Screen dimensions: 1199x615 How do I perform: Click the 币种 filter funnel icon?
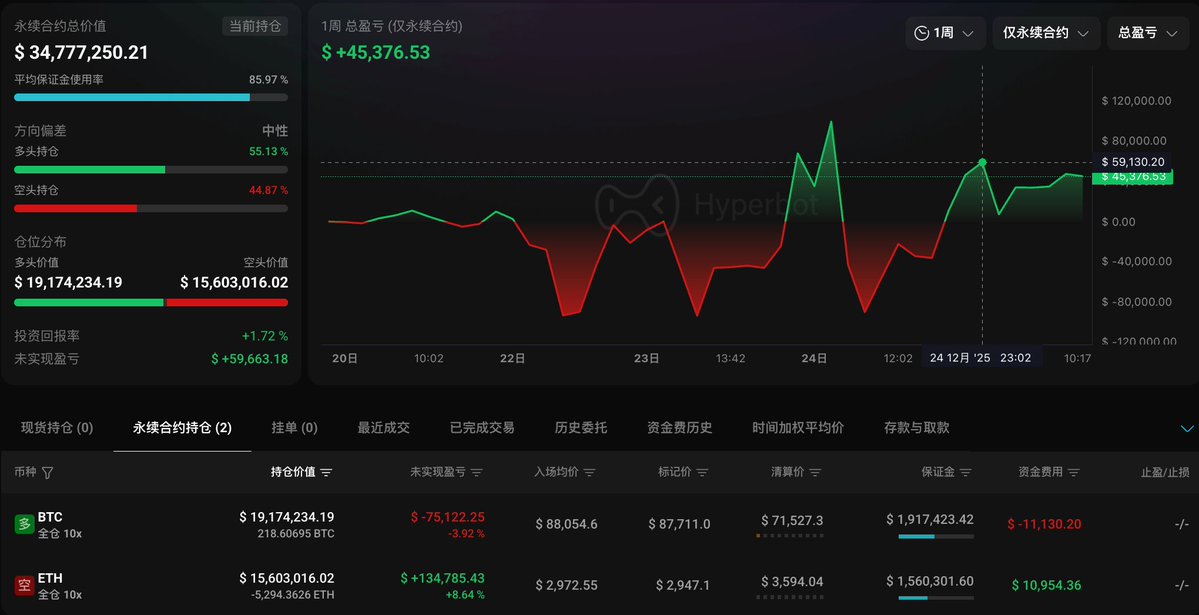pyautogui.click(x=47, y=473)
